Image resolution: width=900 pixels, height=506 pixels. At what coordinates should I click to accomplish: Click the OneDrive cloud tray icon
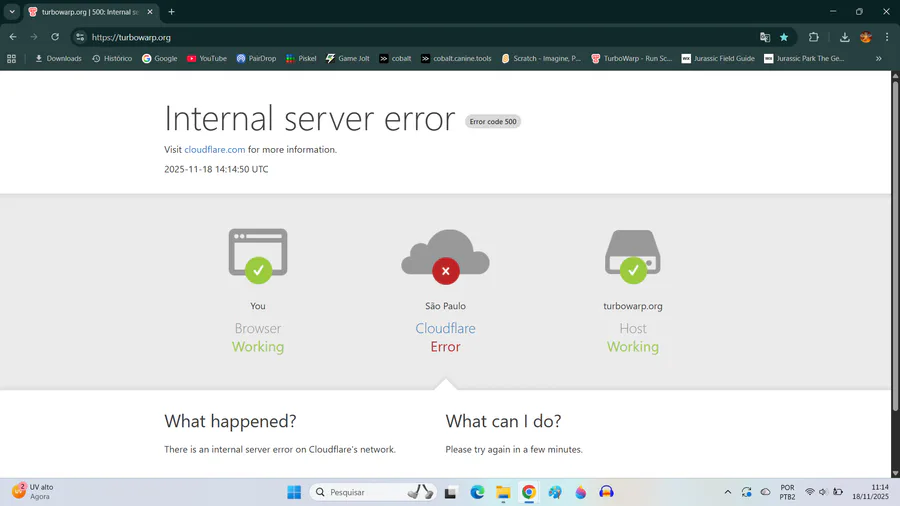(766, 492)
